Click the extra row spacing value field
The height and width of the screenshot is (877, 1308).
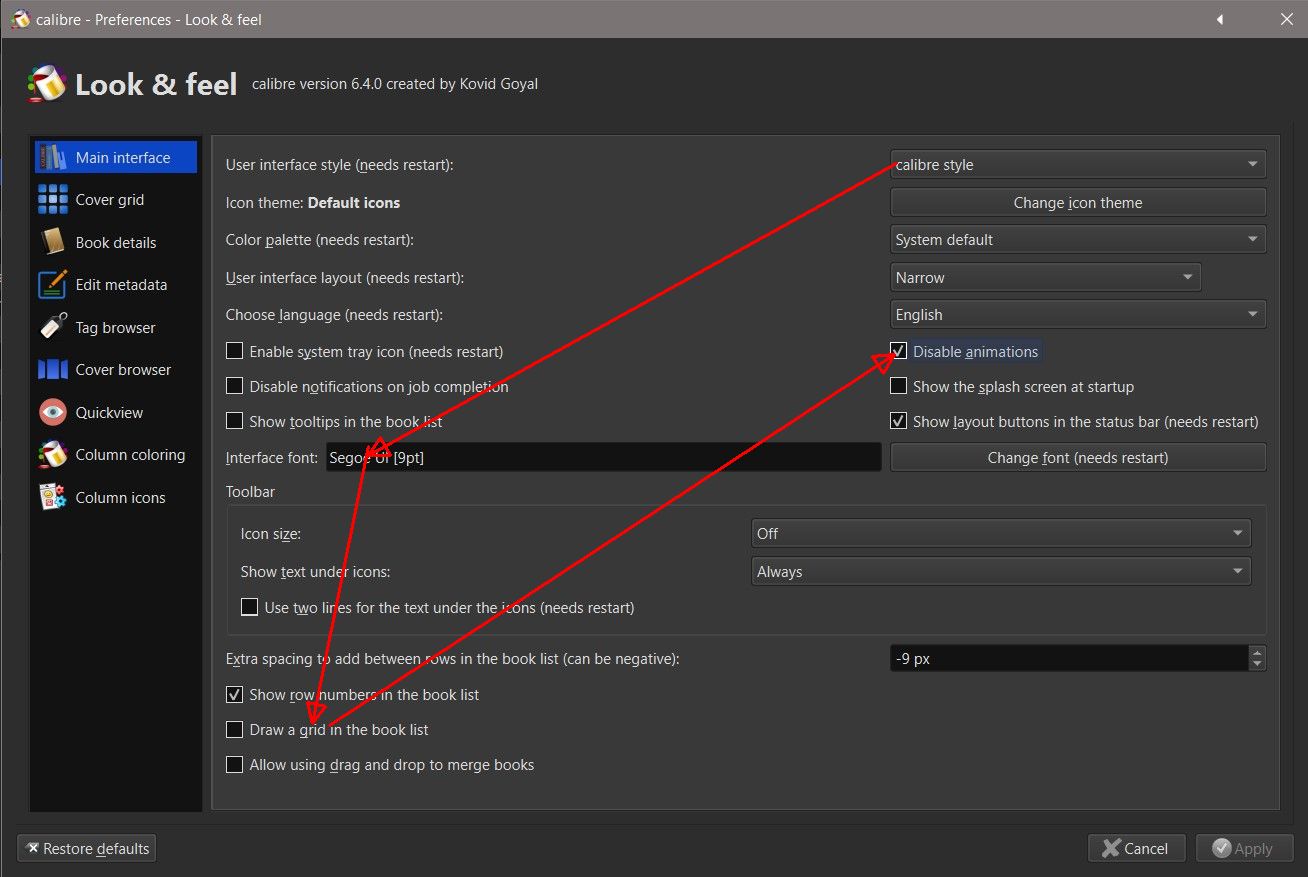pyautogui.click(x=1069, y=659)
